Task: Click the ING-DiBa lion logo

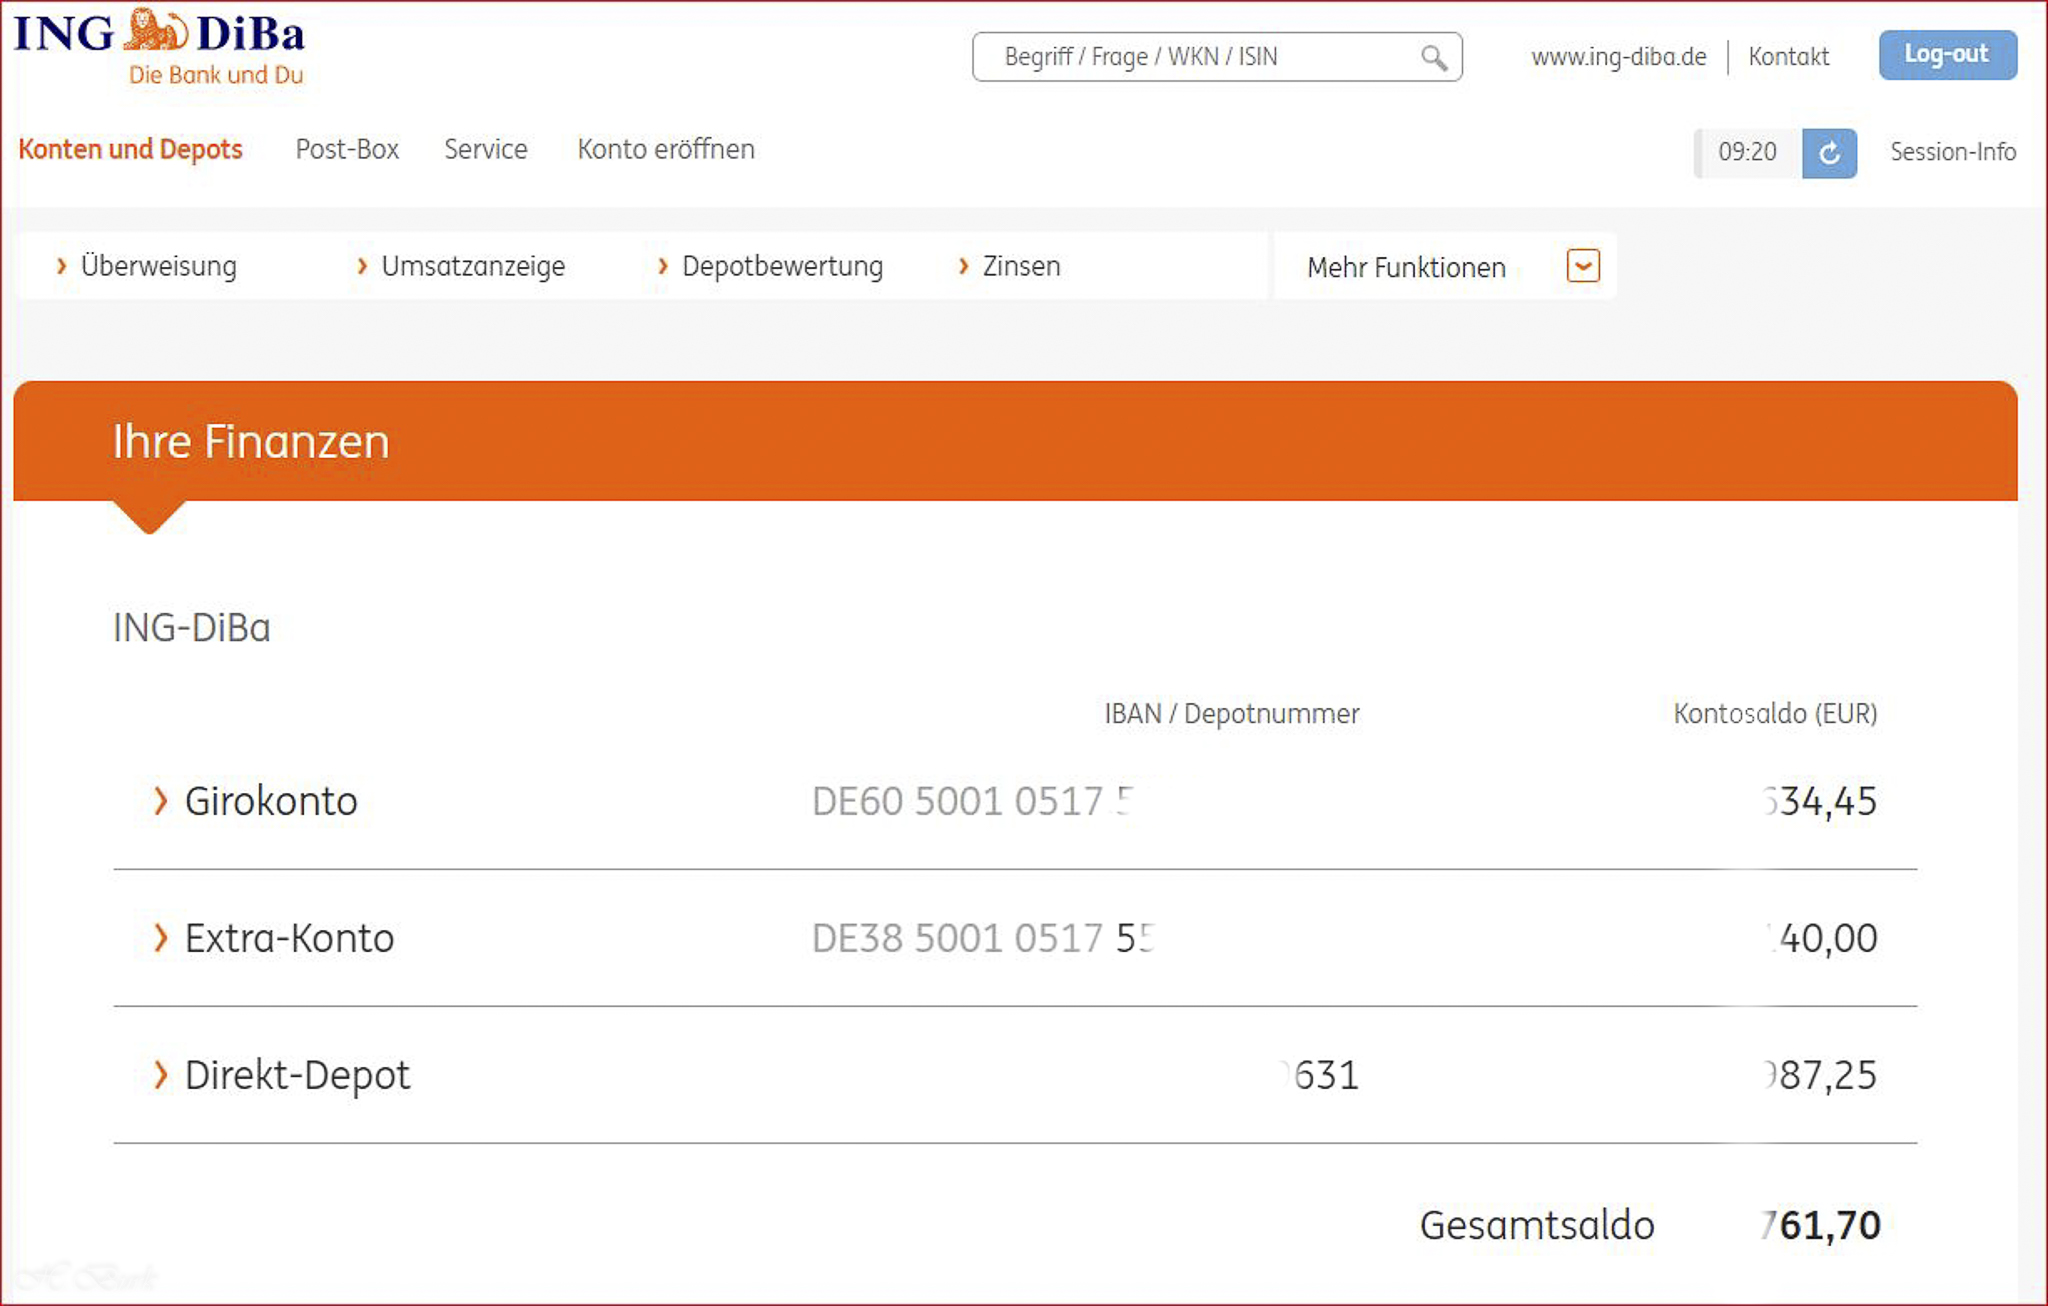Action: (x=157, y=31)
